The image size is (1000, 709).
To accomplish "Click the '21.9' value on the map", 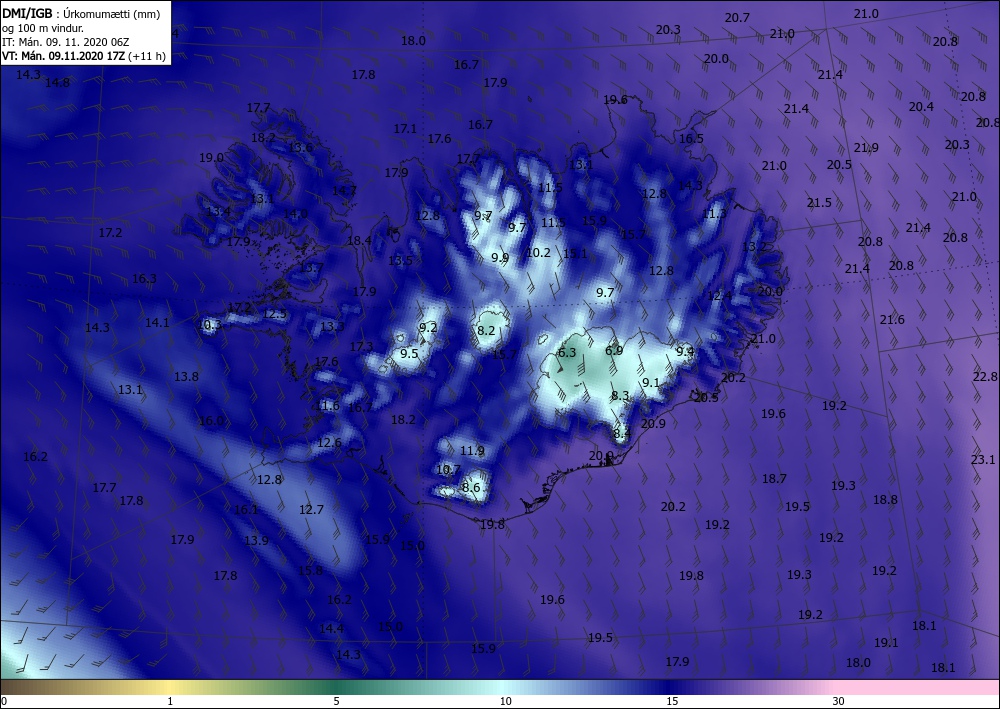I will pos(866,148).
